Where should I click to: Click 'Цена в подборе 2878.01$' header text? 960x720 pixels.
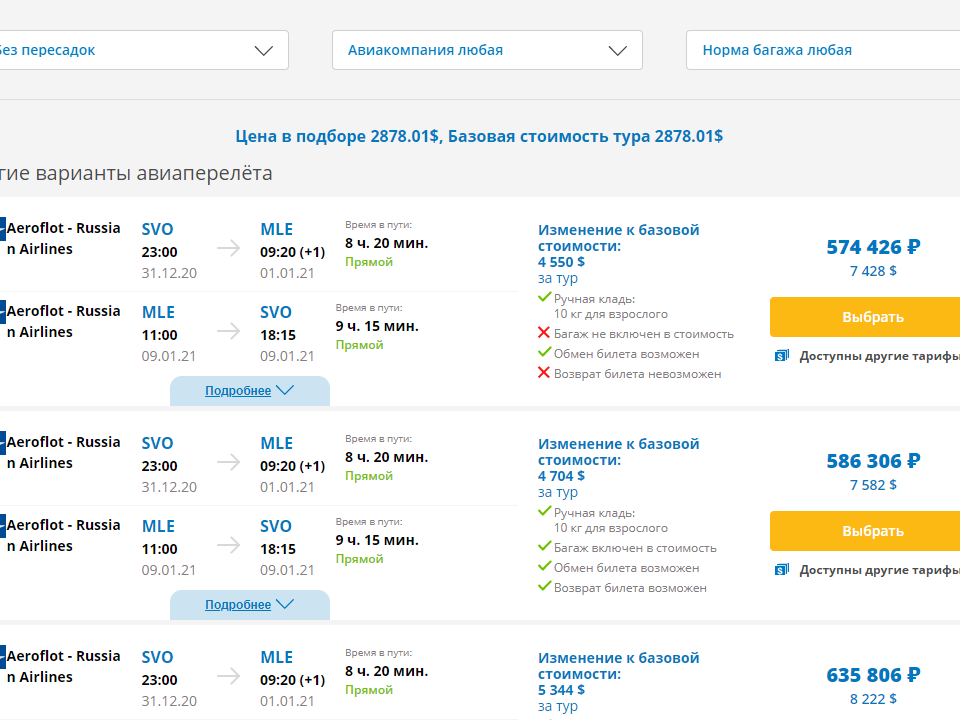point(337,136)
